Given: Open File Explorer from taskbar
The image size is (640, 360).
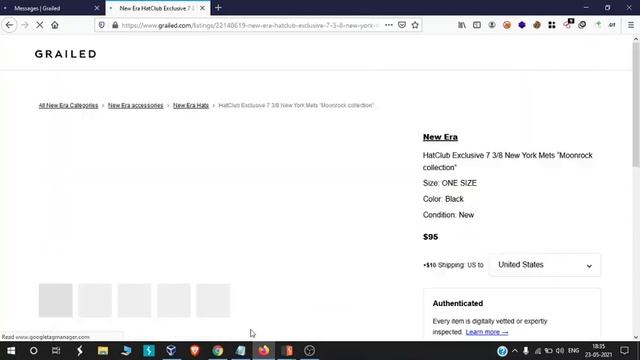Looking at the screenshot, I should tap(103, 351).
